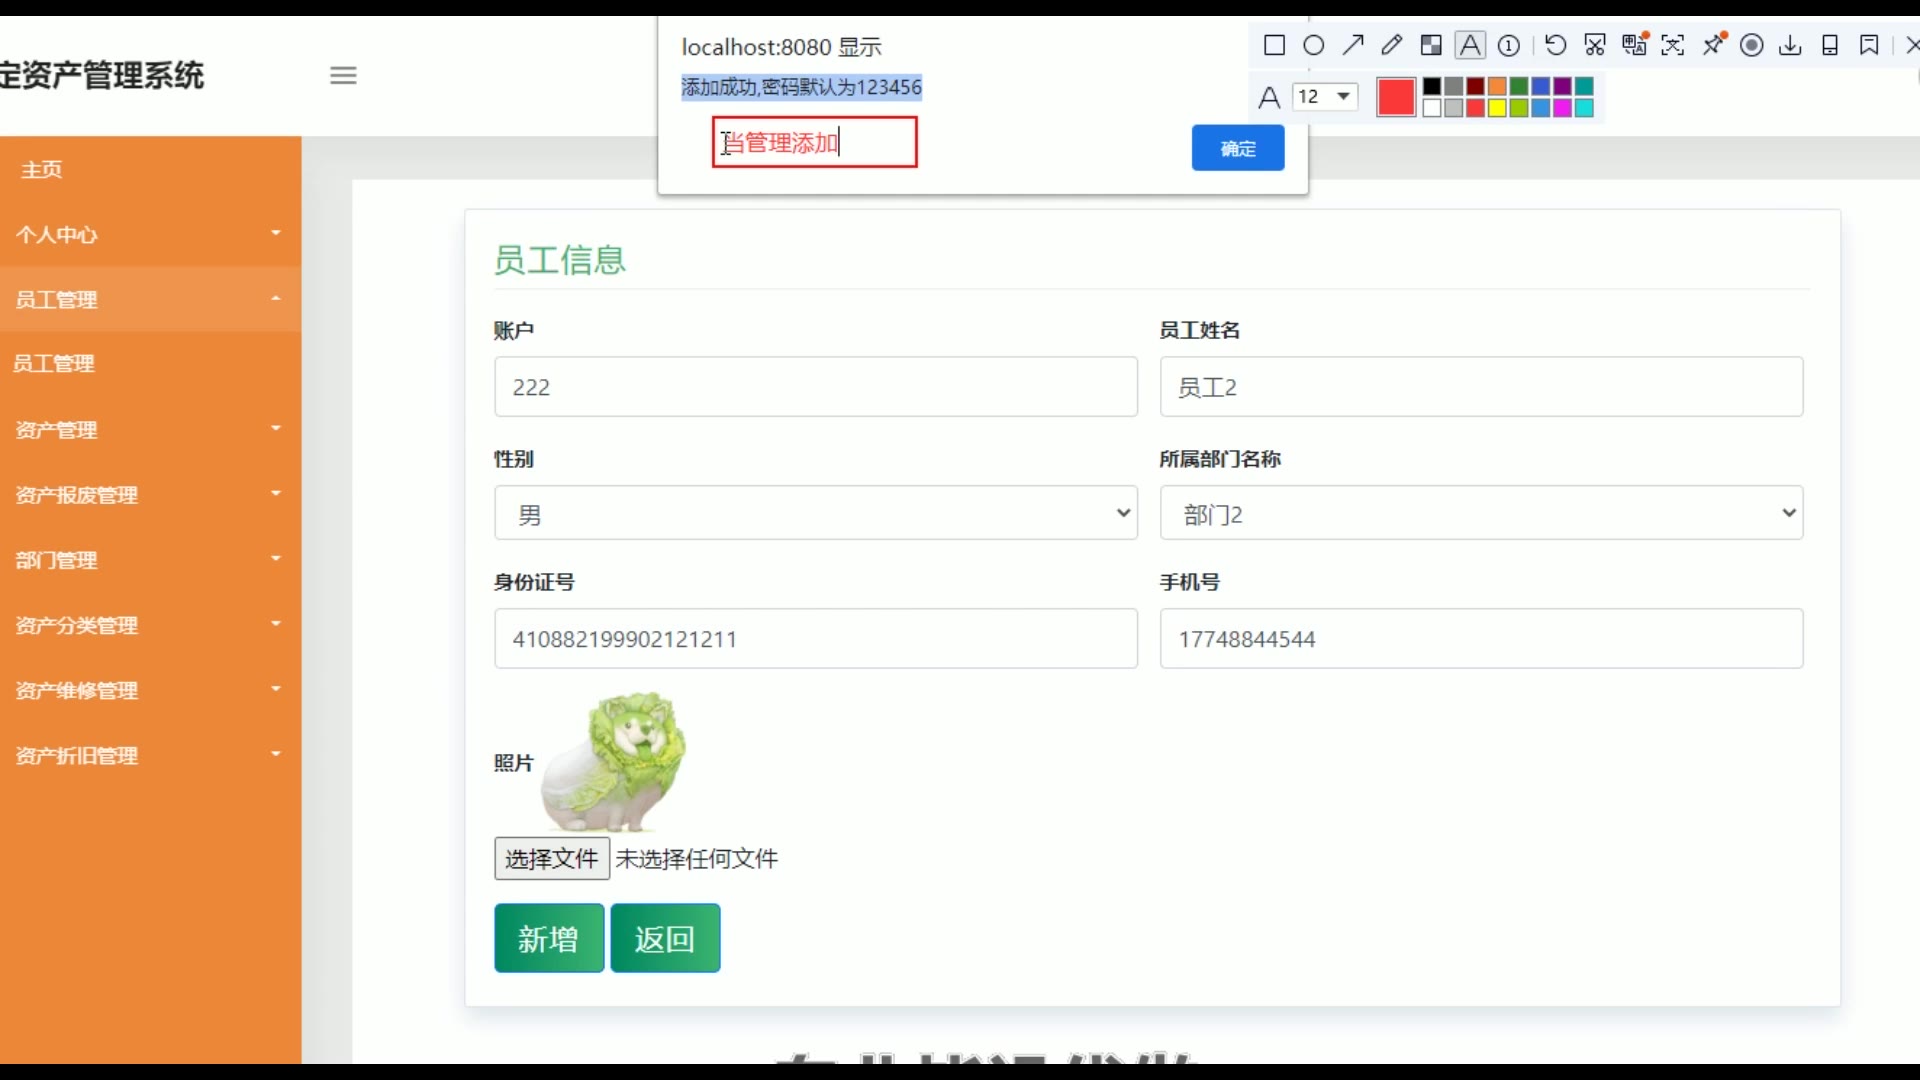Open 主页 in the sidebar
Viewport: 1920px width, 1080px height.
coord(42,170)
